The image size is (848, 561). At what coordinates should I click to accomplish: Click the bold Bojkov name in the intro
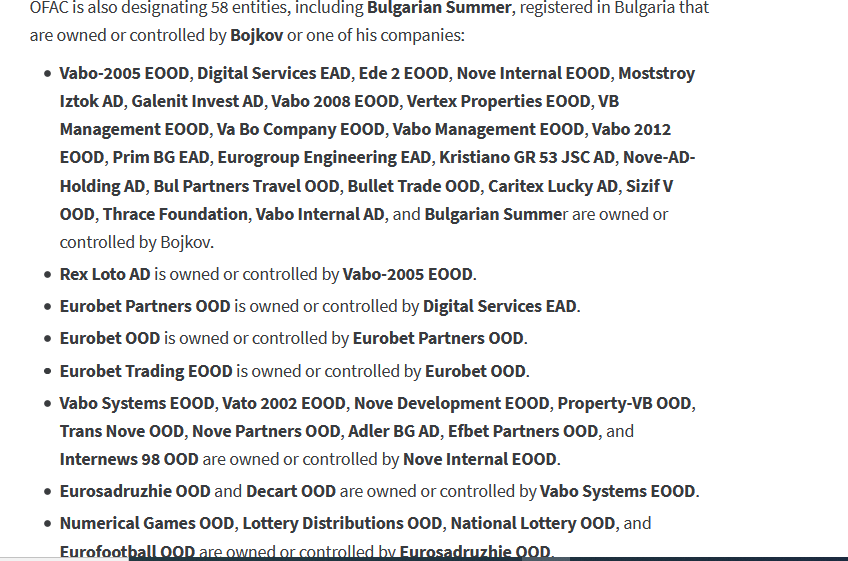[256, 35]
